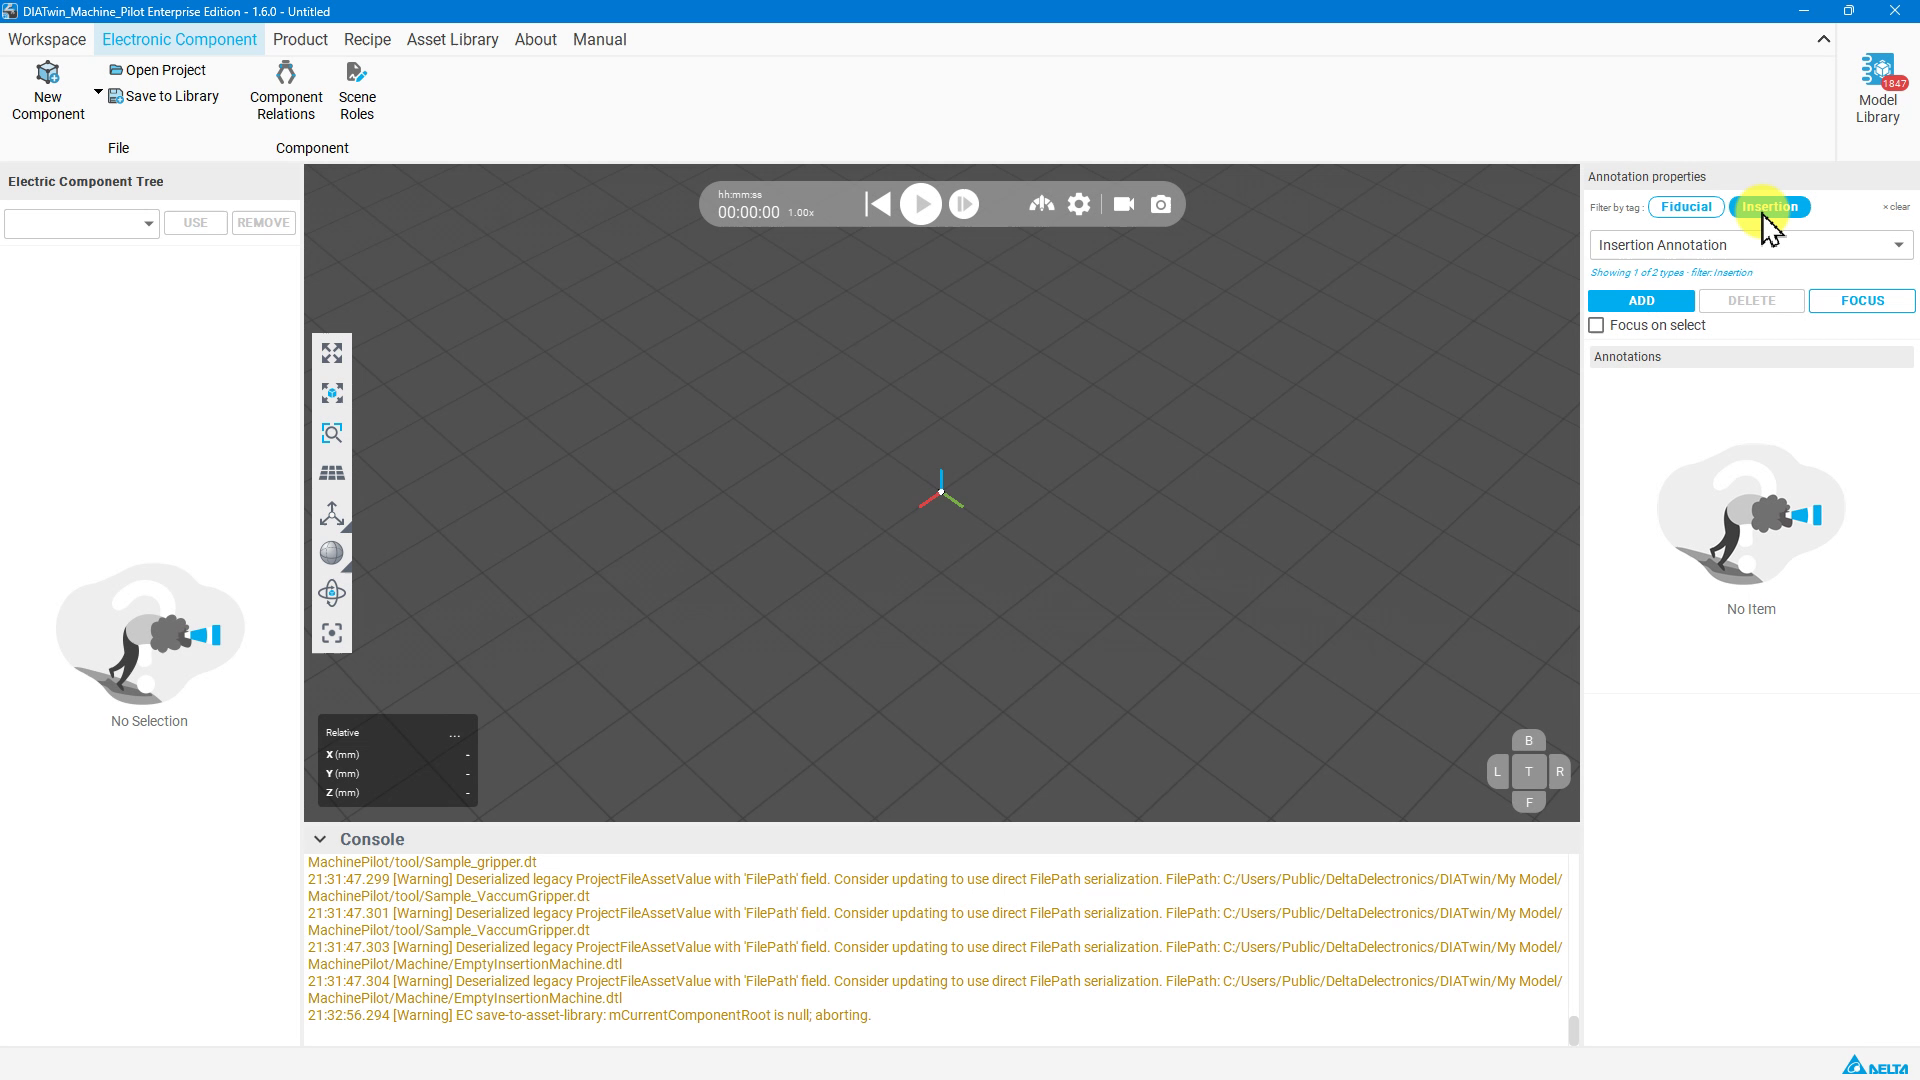Click the orbit view icon
This screenshot has height=1080, width=1920.
tap(332, 593)
